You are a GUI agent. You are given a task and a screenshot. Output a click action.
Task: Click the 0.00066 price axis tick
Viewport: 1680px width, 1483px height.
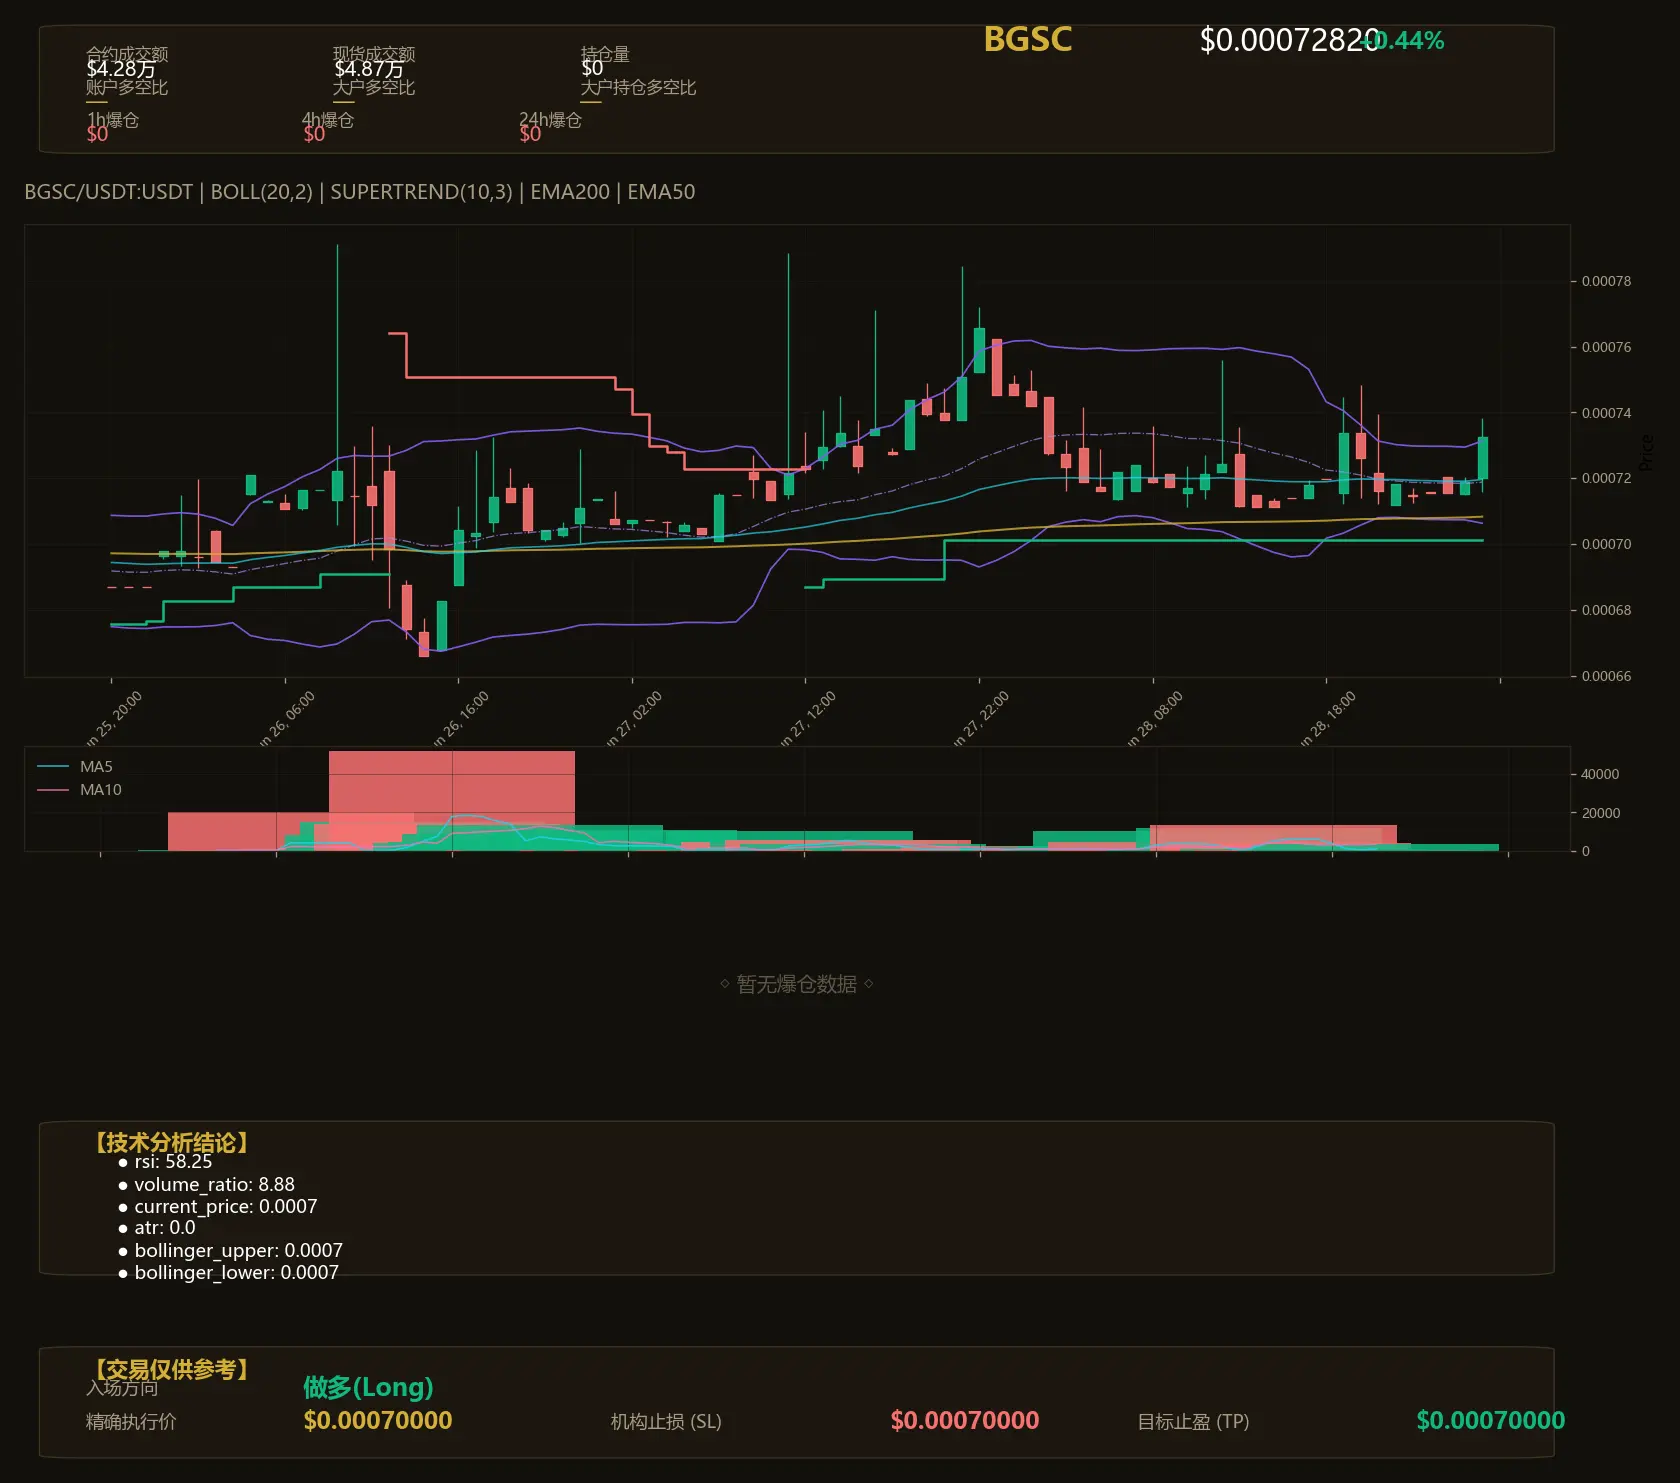pyautogui.click(x=1606, y=676)
